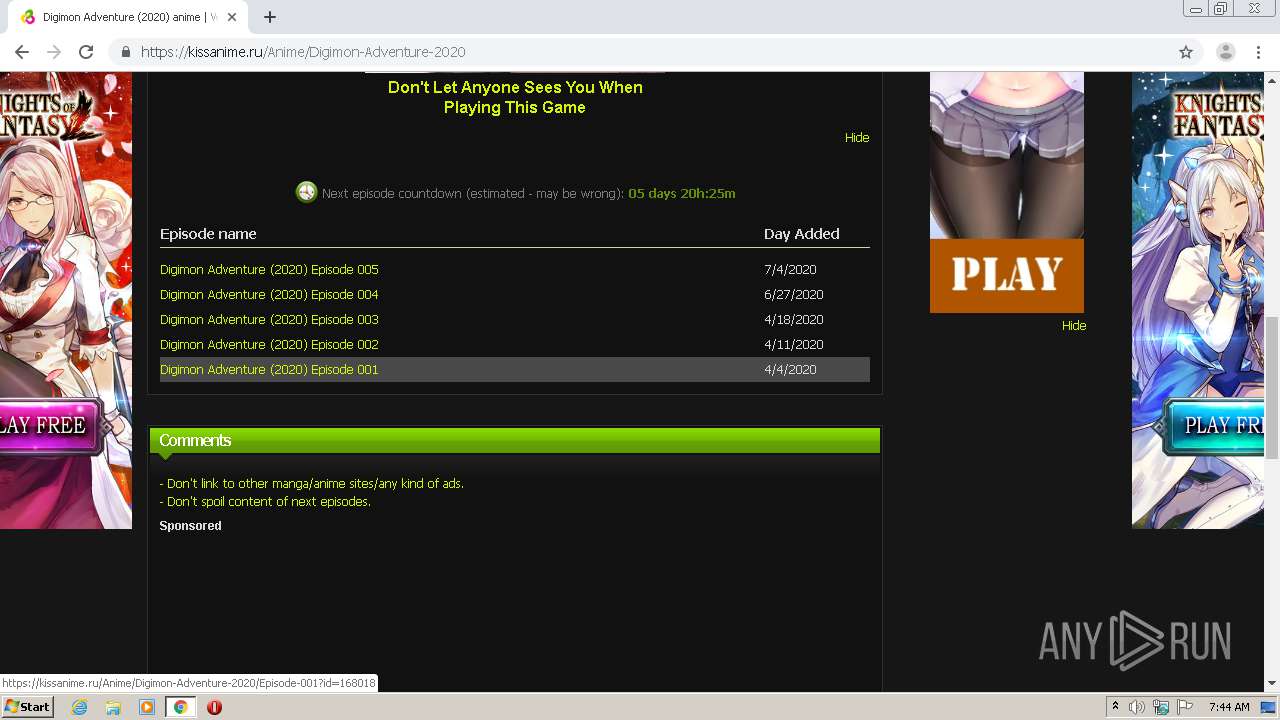This screenshot has height=720, width=1280.
Task: Click the show desktop icon beside clock
Action: click(x=1268, y=707)
